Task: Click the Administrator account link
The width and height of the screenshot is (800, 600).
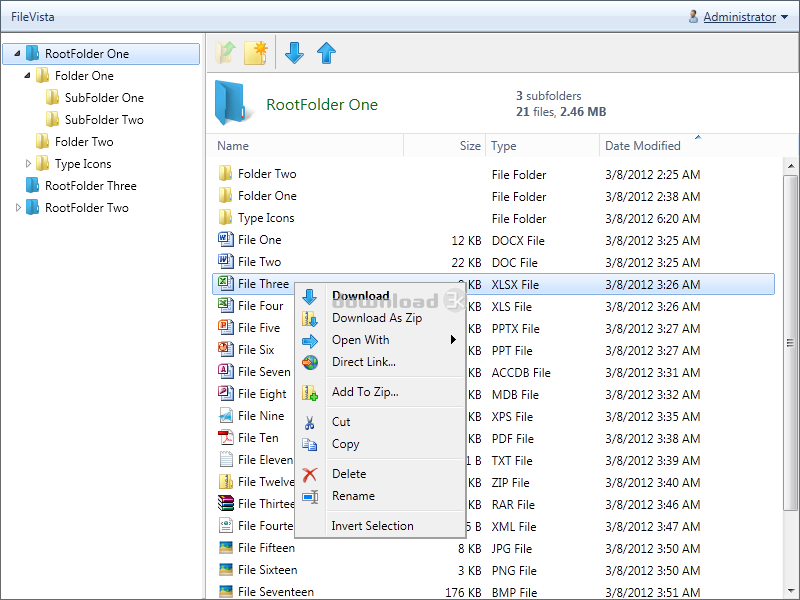Action: (740, 17)
